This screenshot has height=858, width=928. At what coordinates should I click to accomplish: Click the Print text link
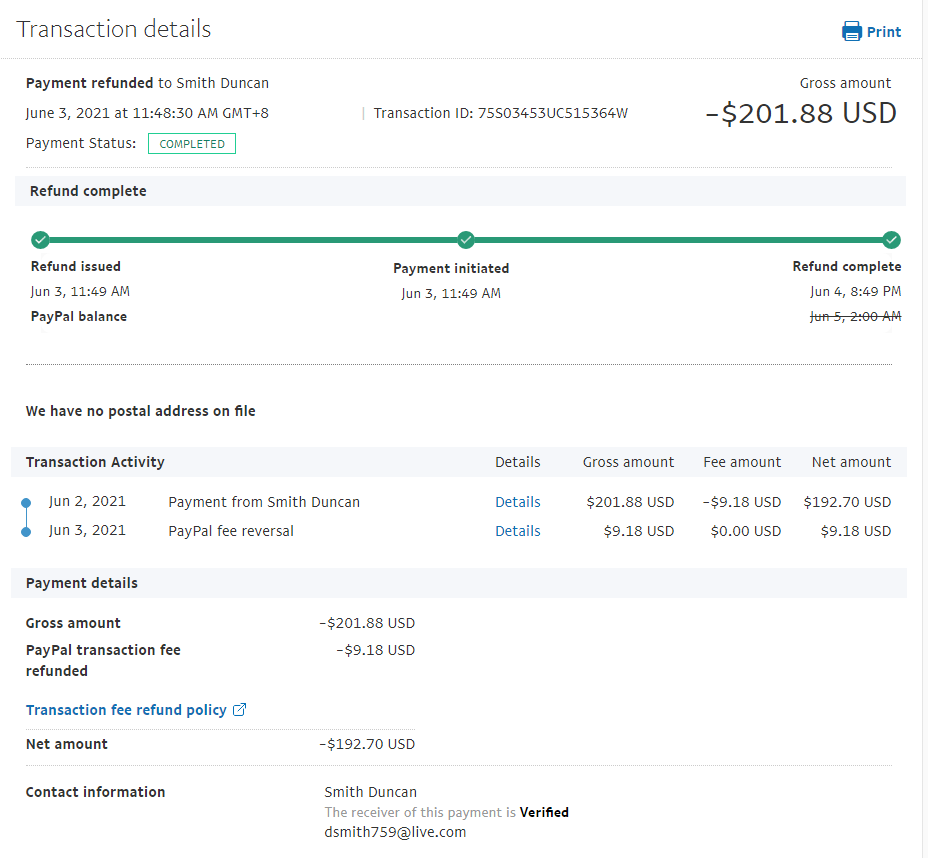pyautogui.click(x=884, y=32)
